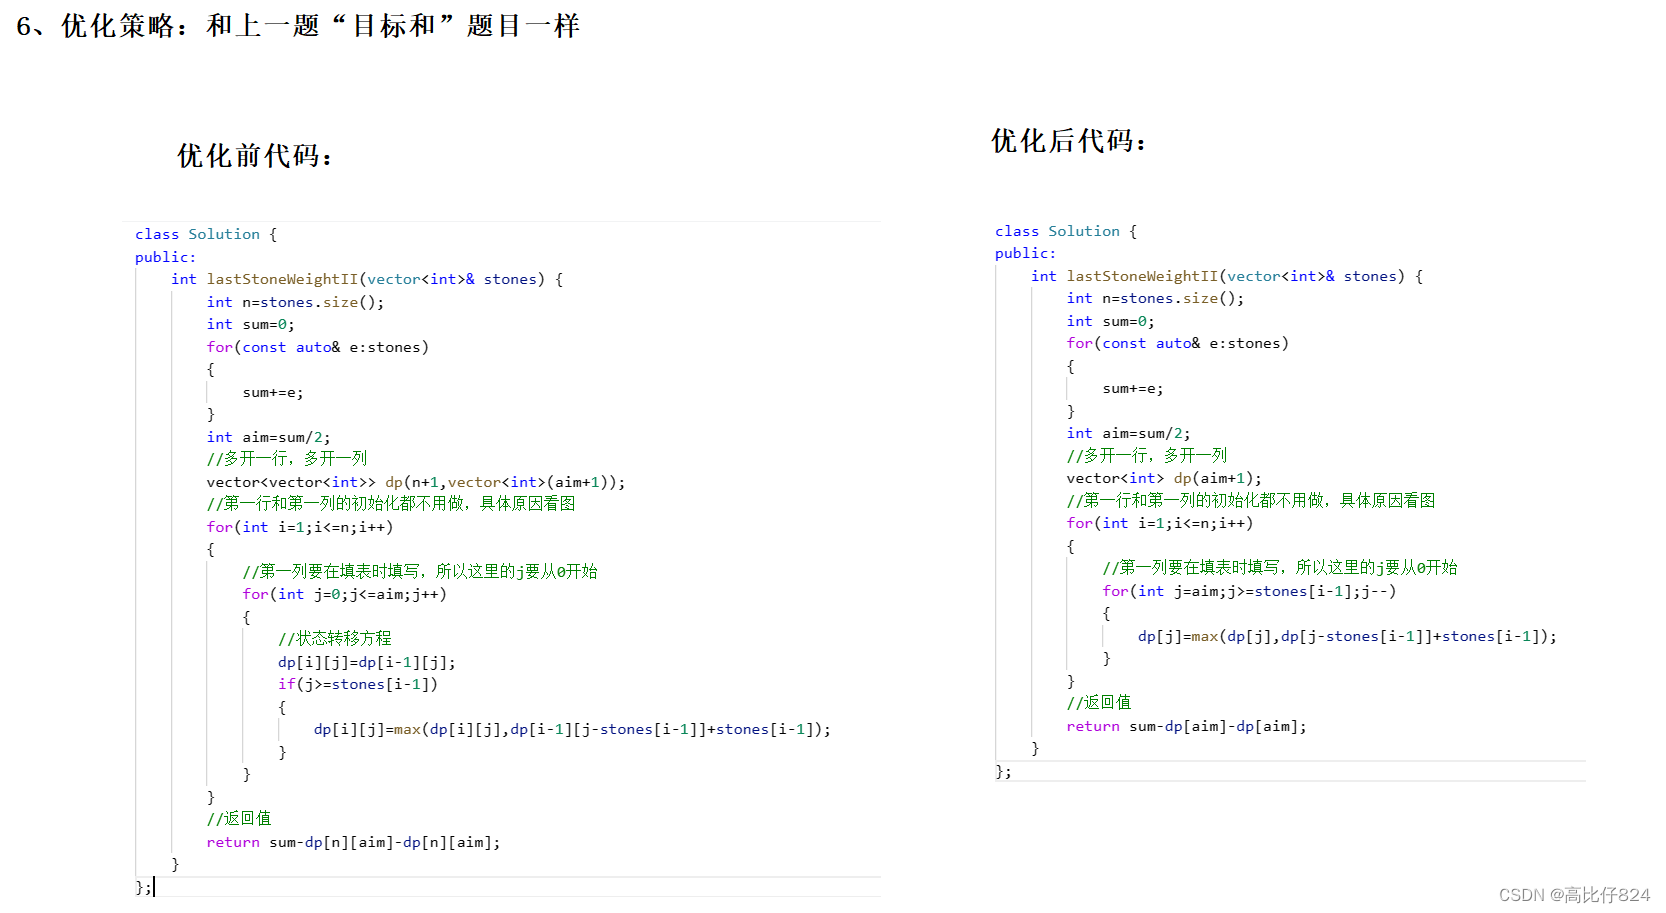Viewport: 1666px width, 913px height.
Task: Click 'int aim=sum/2;' in left code
Action: [268, 437]
